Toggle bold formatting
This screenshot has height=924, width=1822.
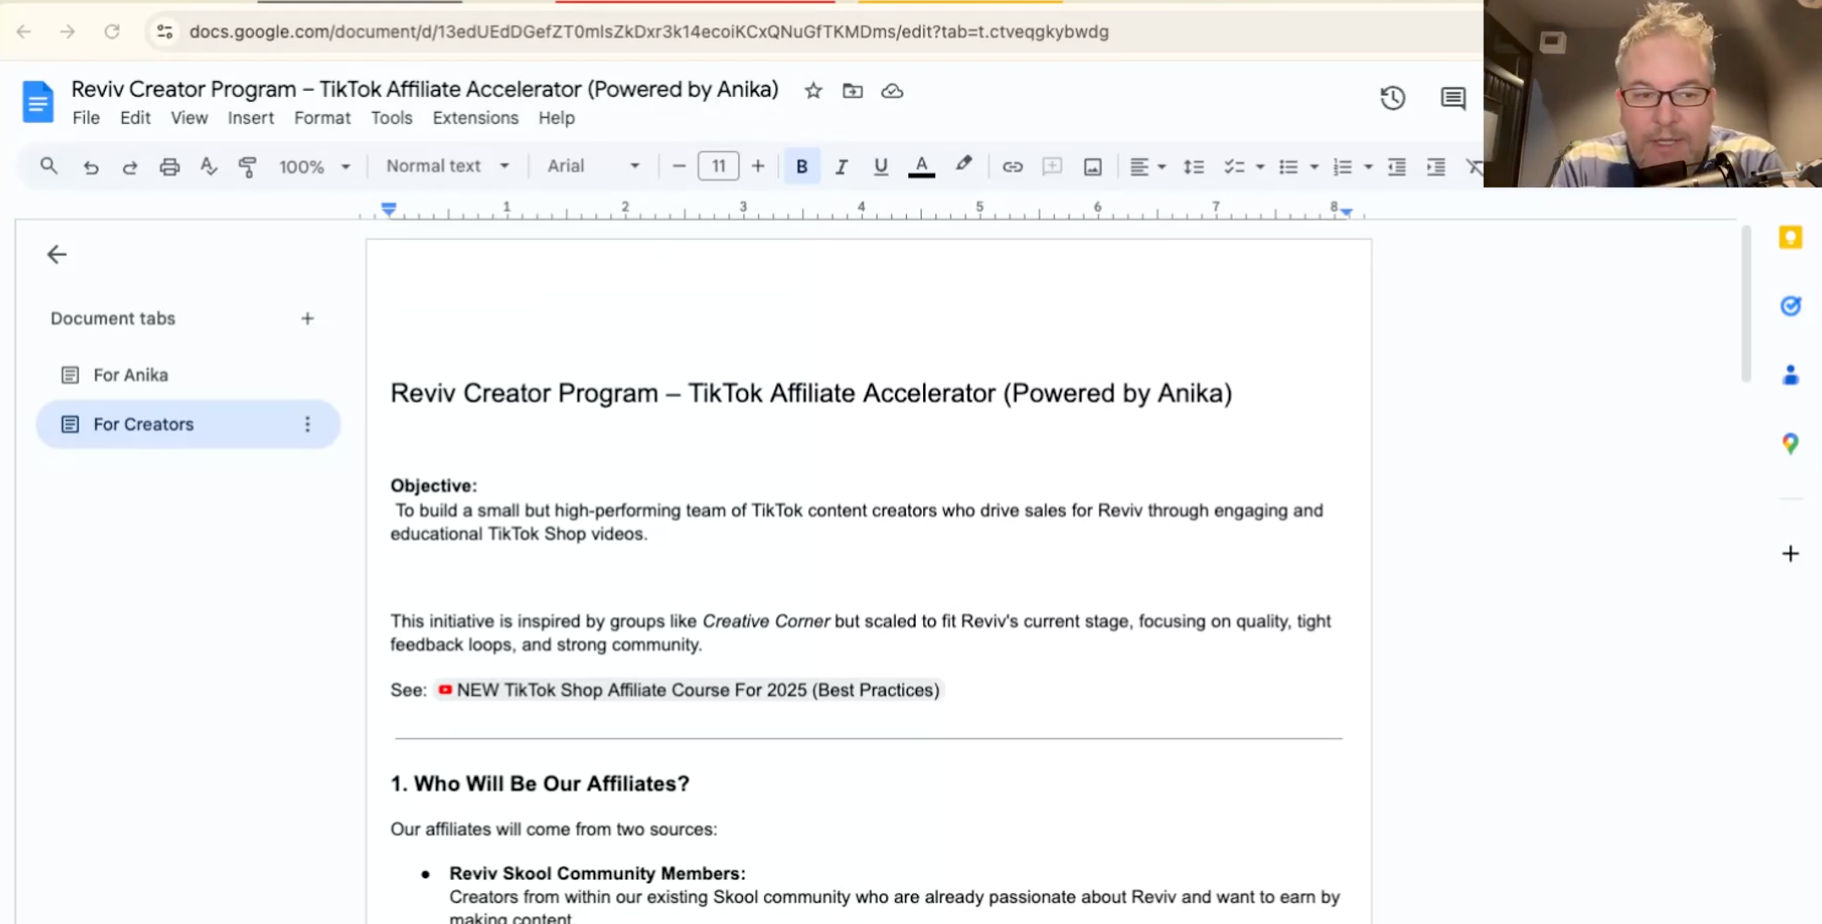point(801,167)
